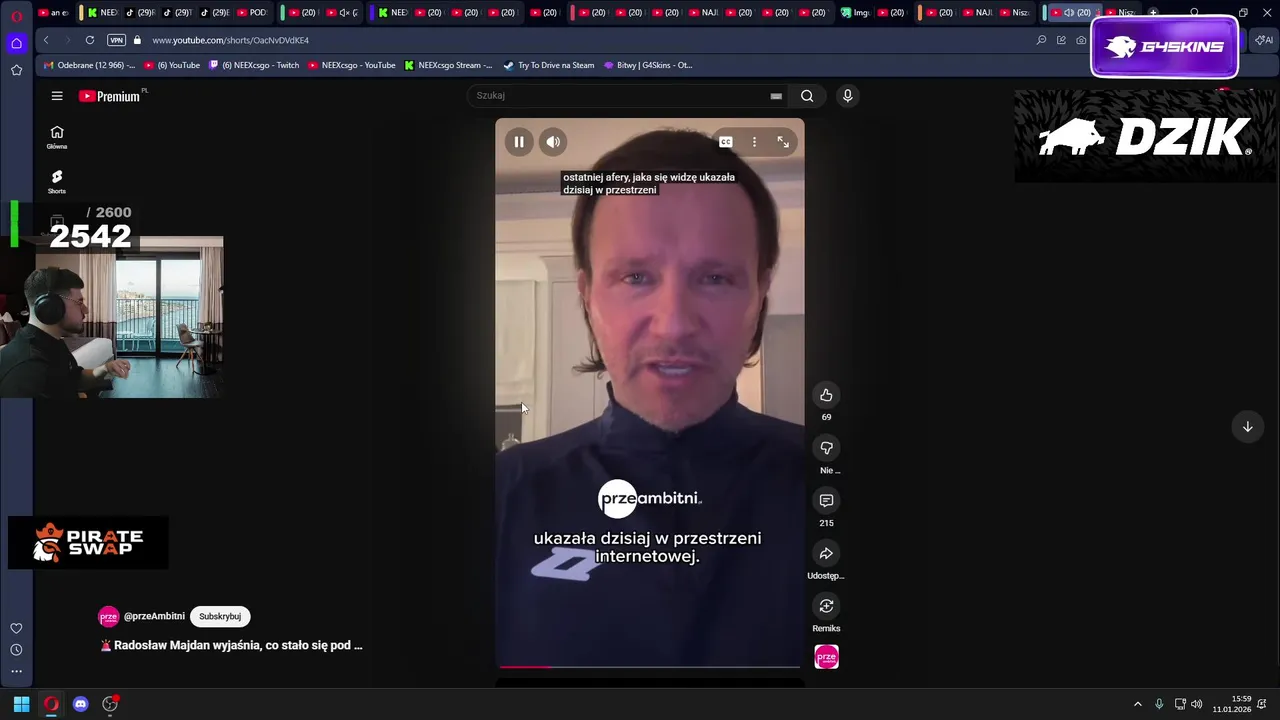Open the NEEXcsgo Stream bookmark
The height and width of the screenshot is (720, 1280).
click(x=448, y=65)
